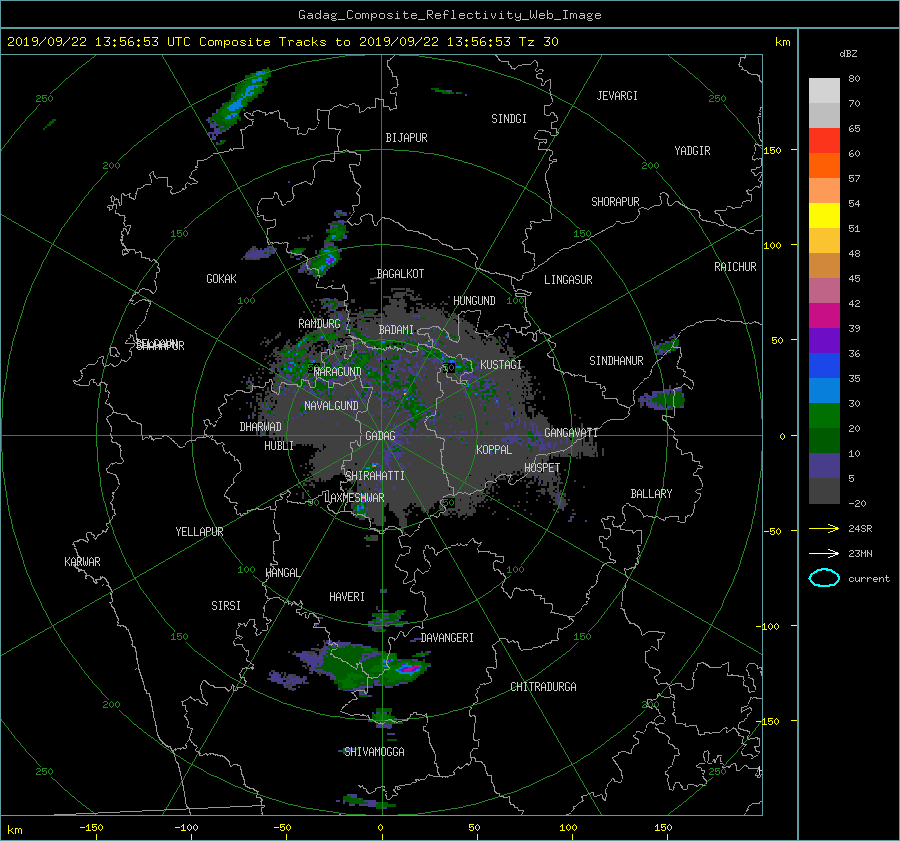
Task: Click the LAXMESHWAR city label
Action: pos(355,498)
